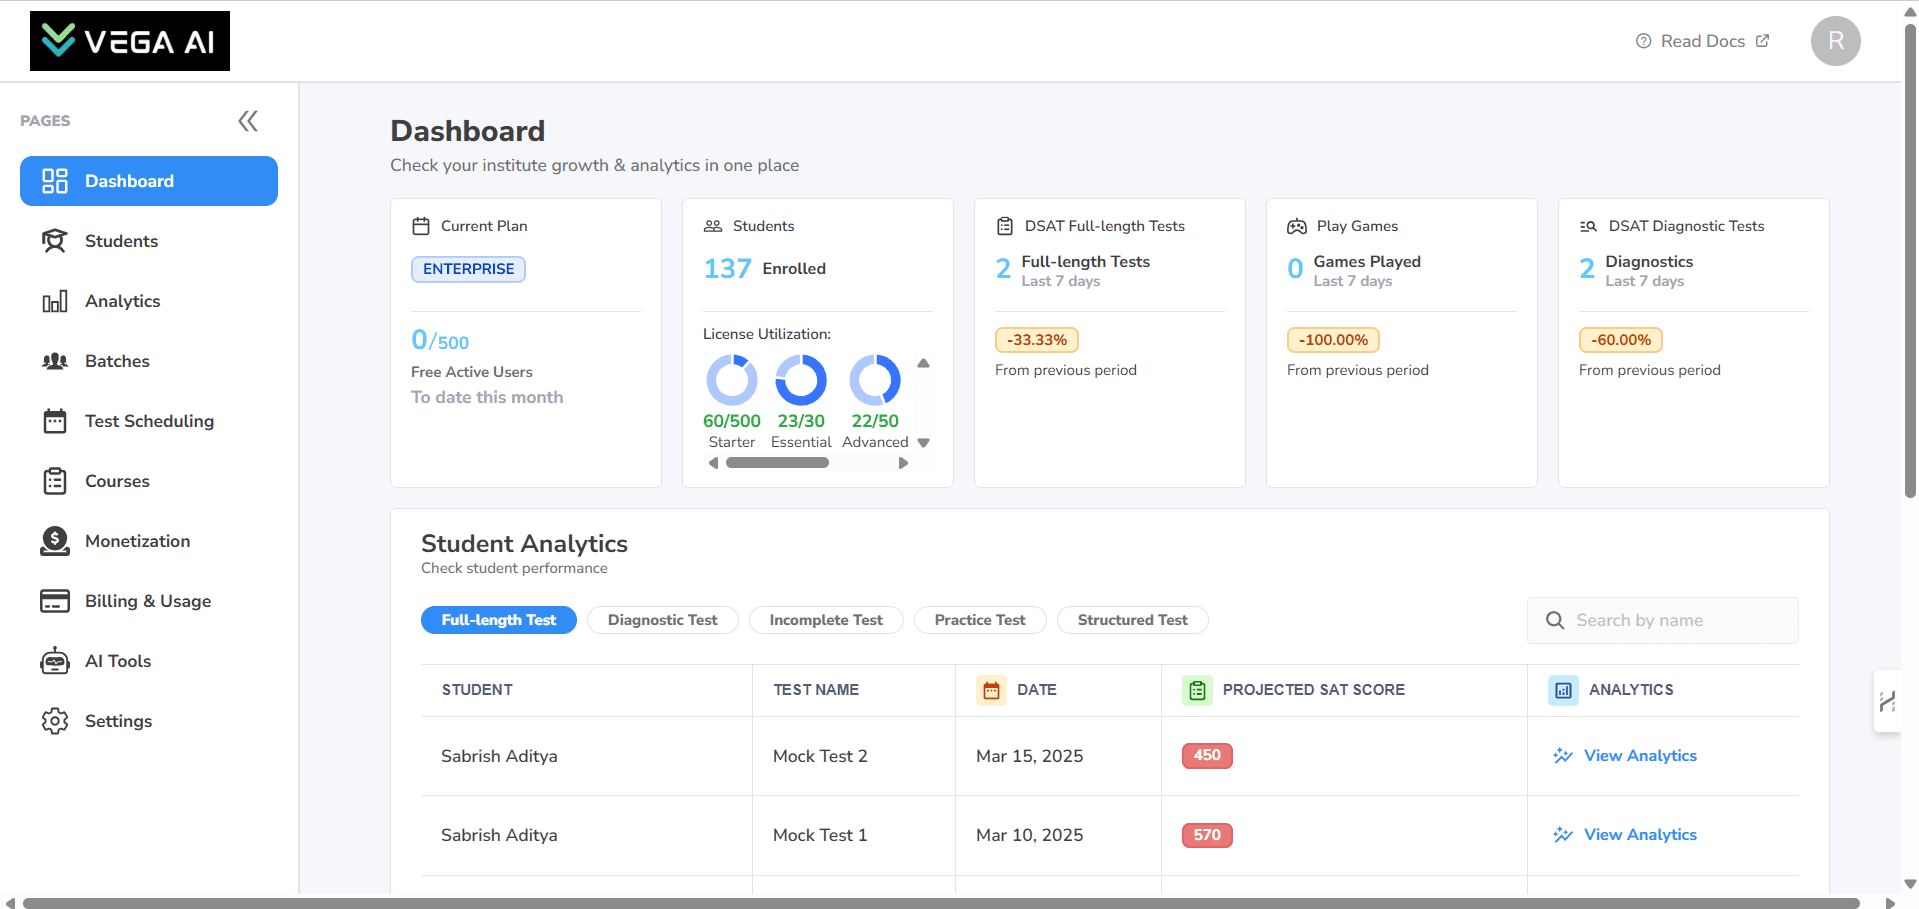Click the Courses clipboard icon

click(x=55, y=481)
